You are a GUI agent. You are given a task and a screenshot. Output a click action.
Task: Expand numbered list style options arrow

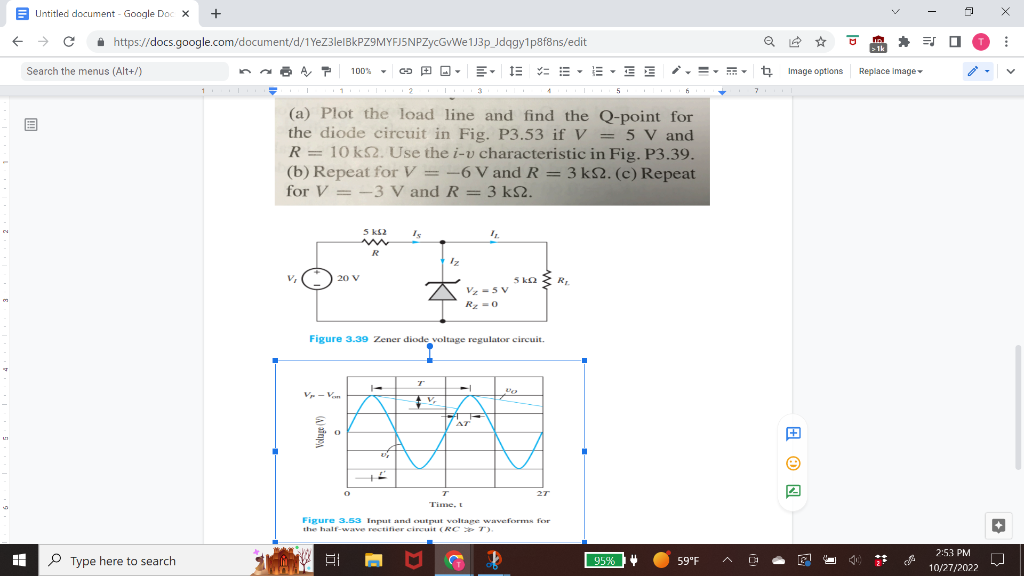[x=613, y=71]
